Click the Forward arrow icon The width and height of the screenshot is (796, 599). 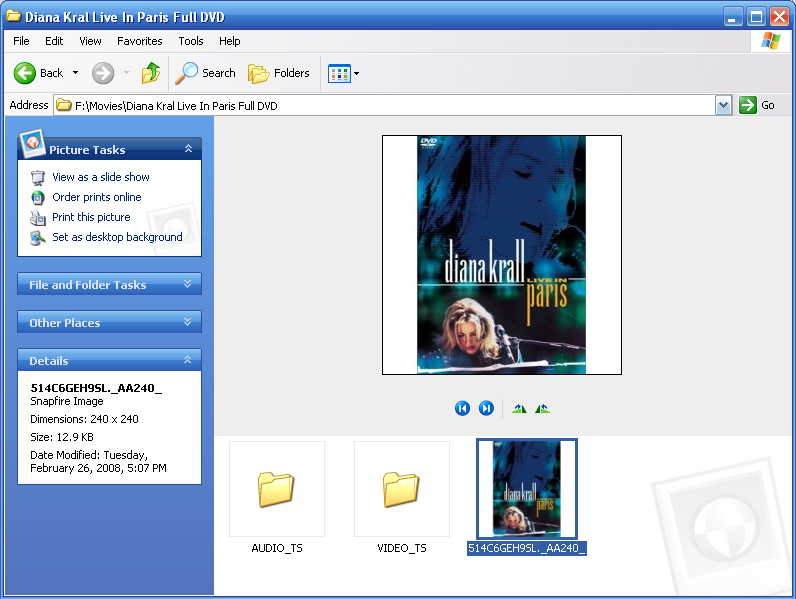pyautogui.click(x=103, y=73)
